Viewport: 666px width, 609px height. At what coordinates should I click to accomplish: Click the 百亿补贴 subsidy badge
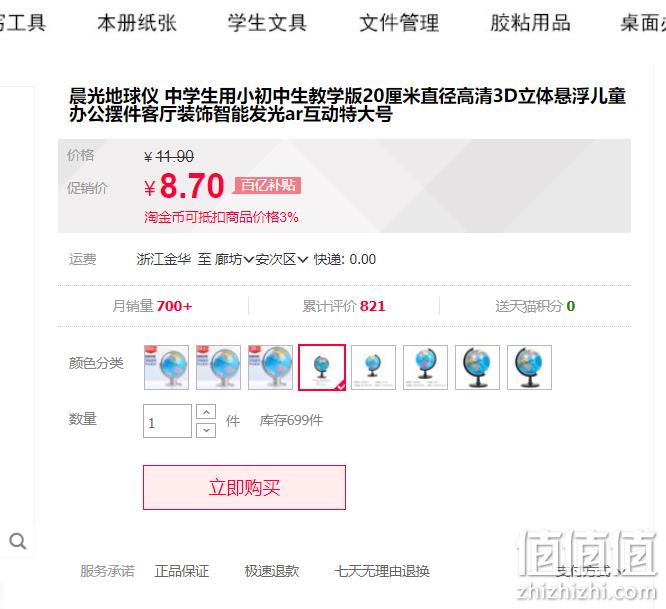[x=268, y=185]
